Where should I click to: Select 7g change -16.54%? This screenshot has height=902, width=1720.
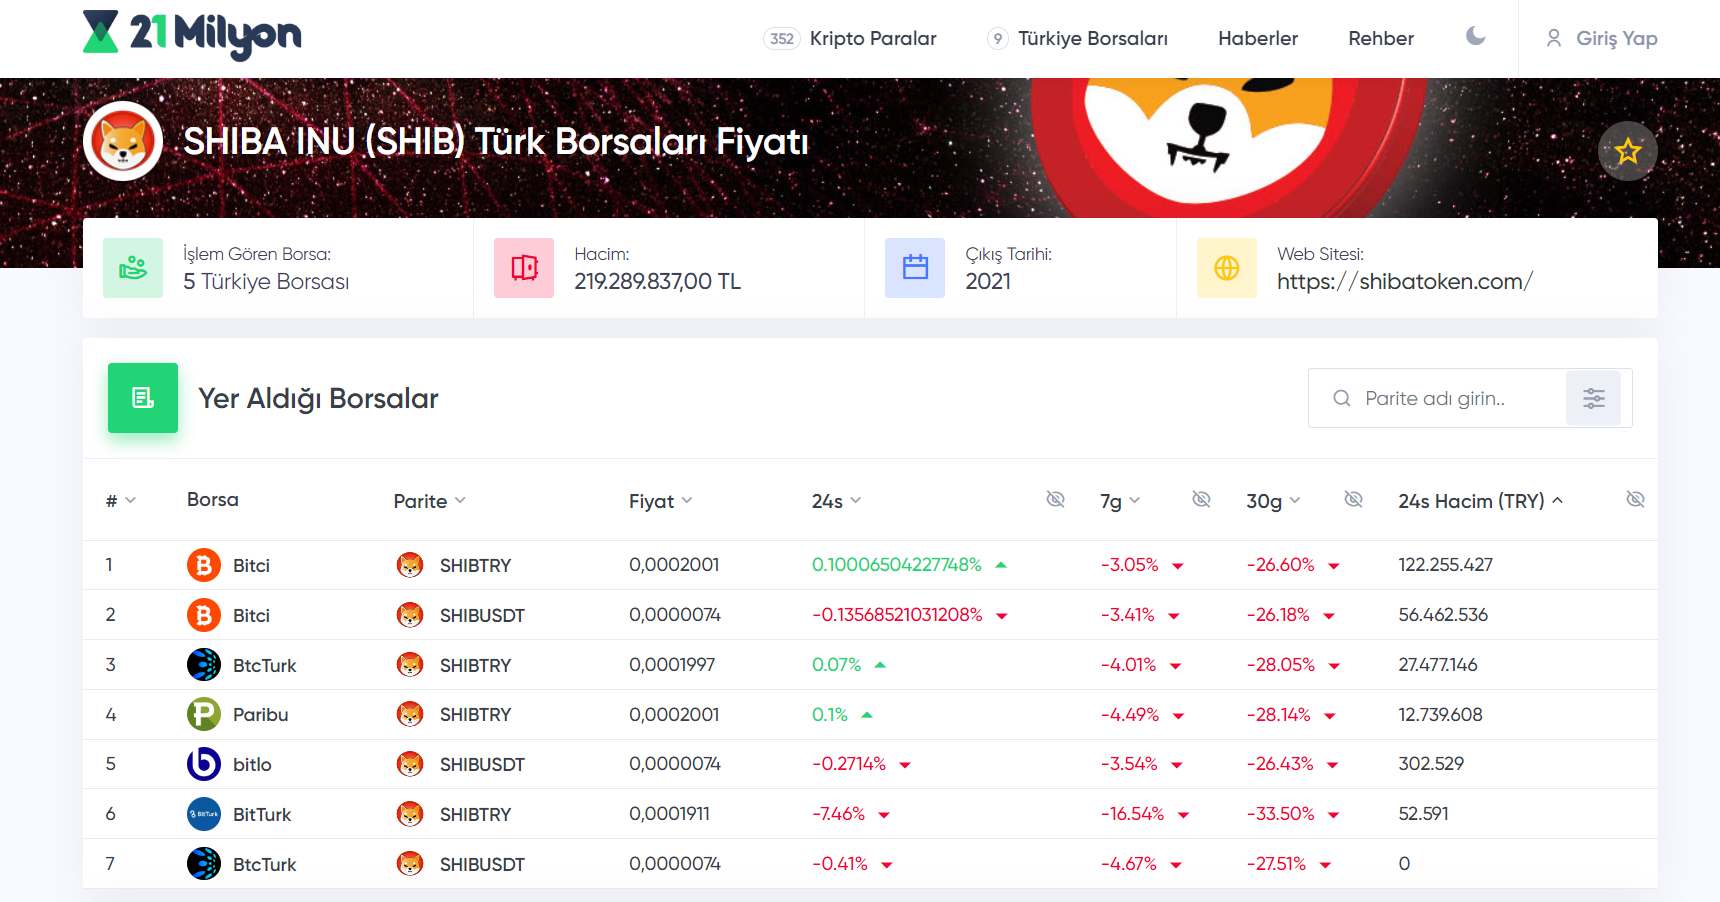[1132, 814]
